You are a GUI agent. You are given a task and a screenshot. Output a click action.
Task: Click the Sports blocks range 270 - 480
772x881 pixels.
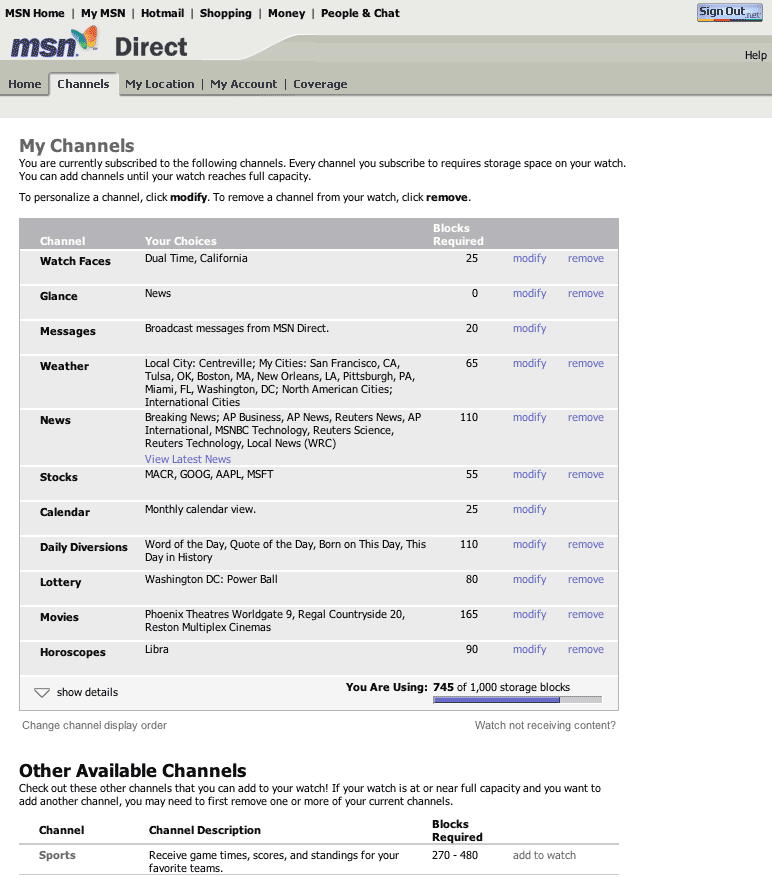[455, 855]
